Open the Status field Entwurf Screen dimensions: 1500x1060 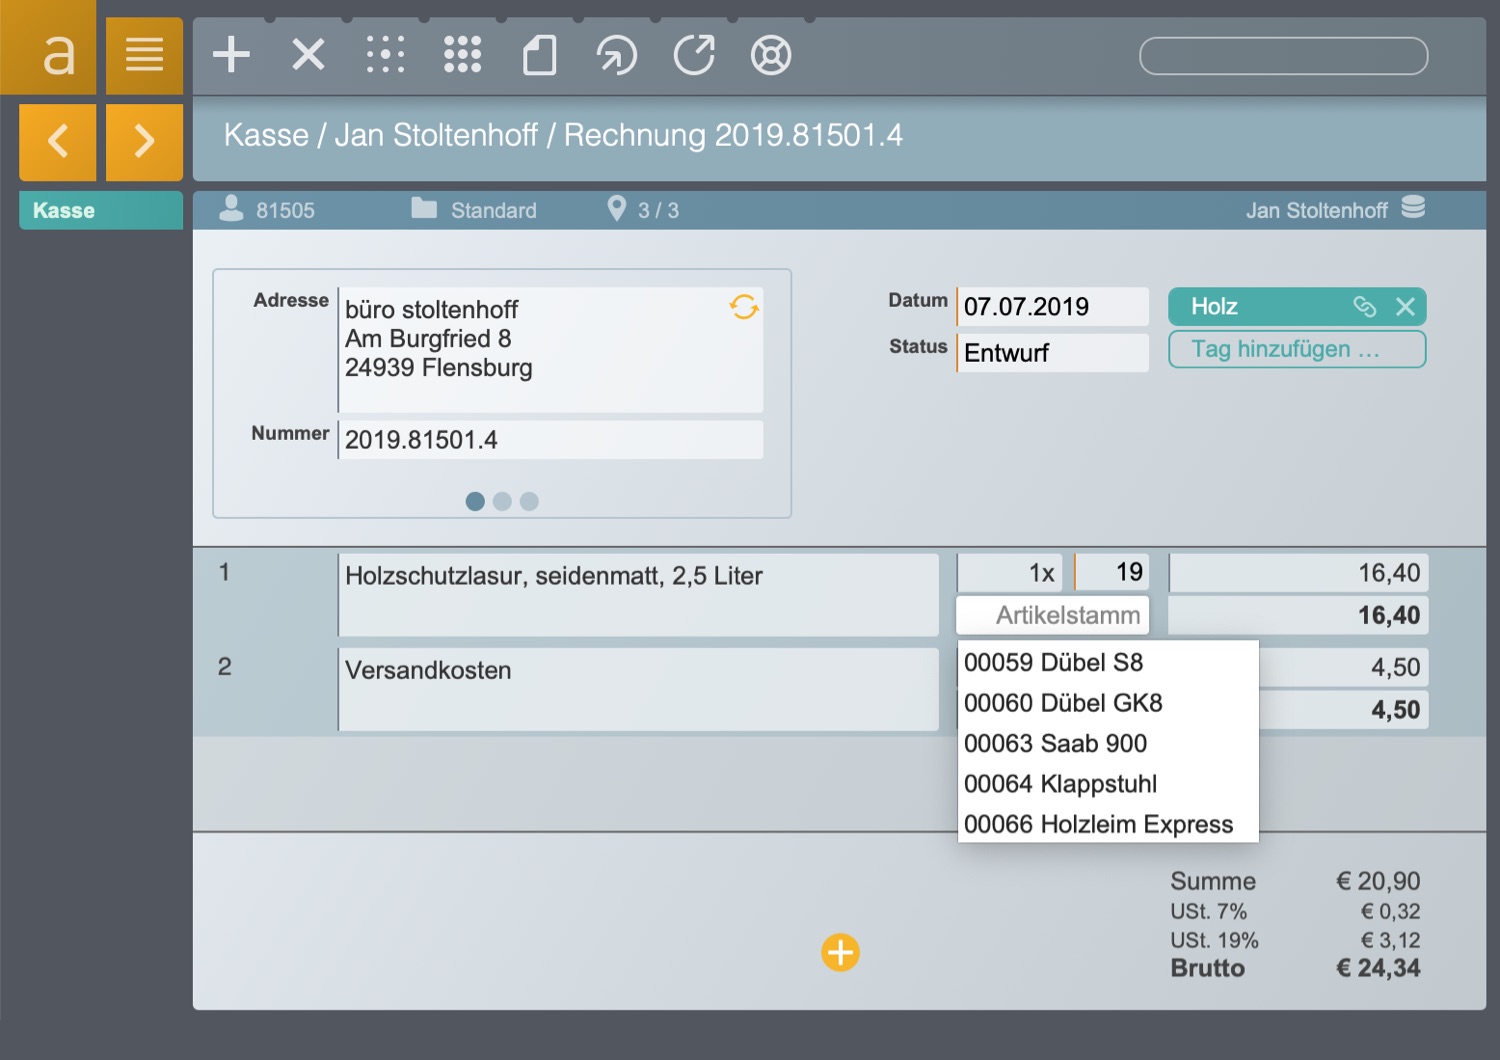1052,352
